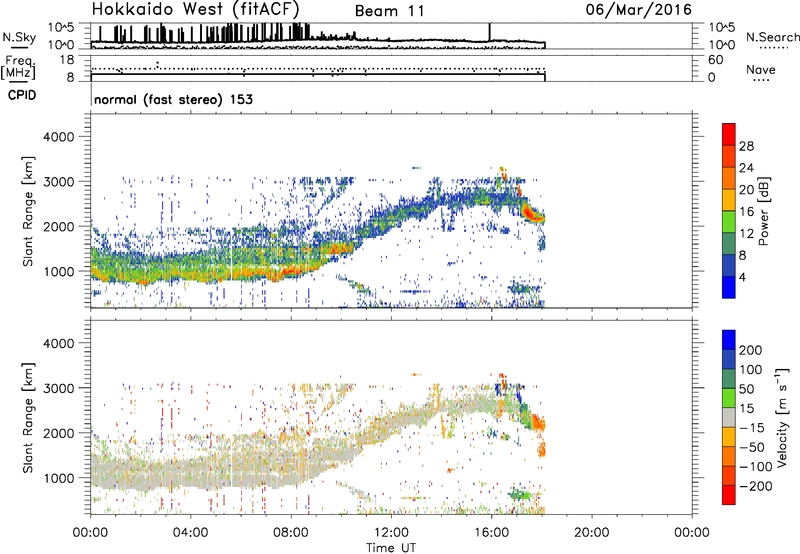Click the 'Power [dB]' color bar label
The height and width of the screenshot is (554, 800).
764,212
